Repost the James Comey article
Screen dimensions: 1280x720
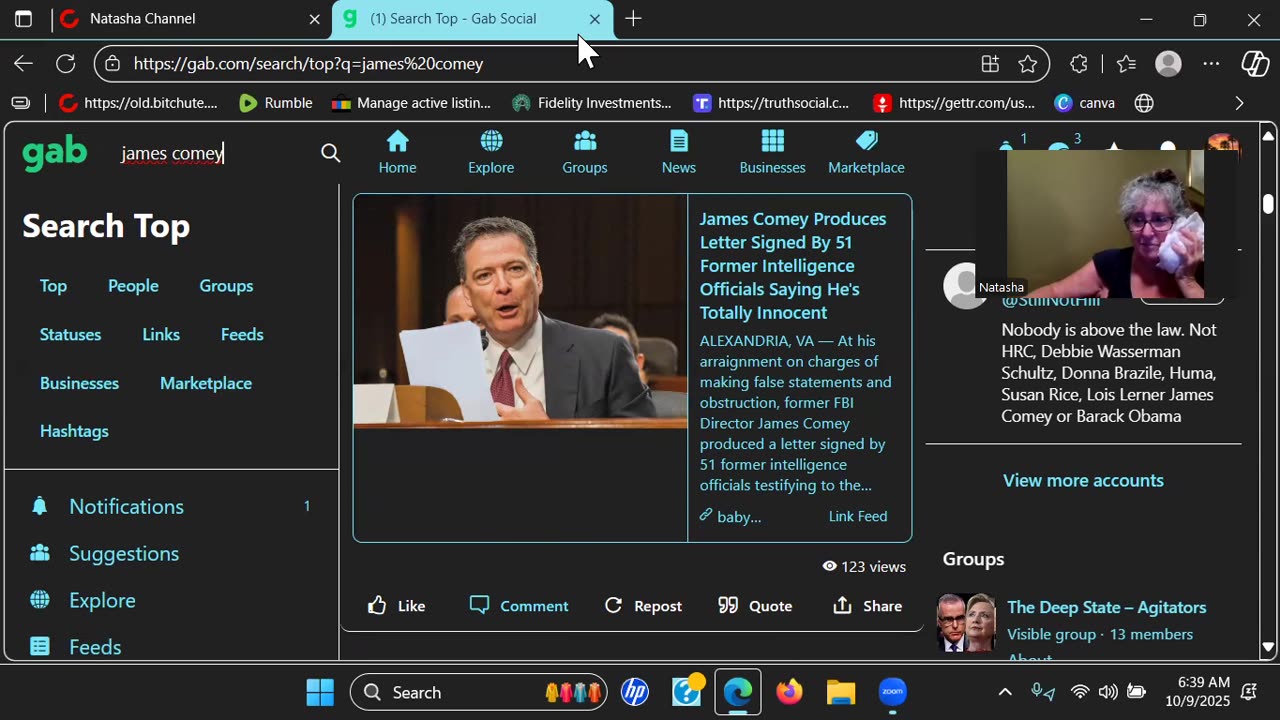(643, 606)
